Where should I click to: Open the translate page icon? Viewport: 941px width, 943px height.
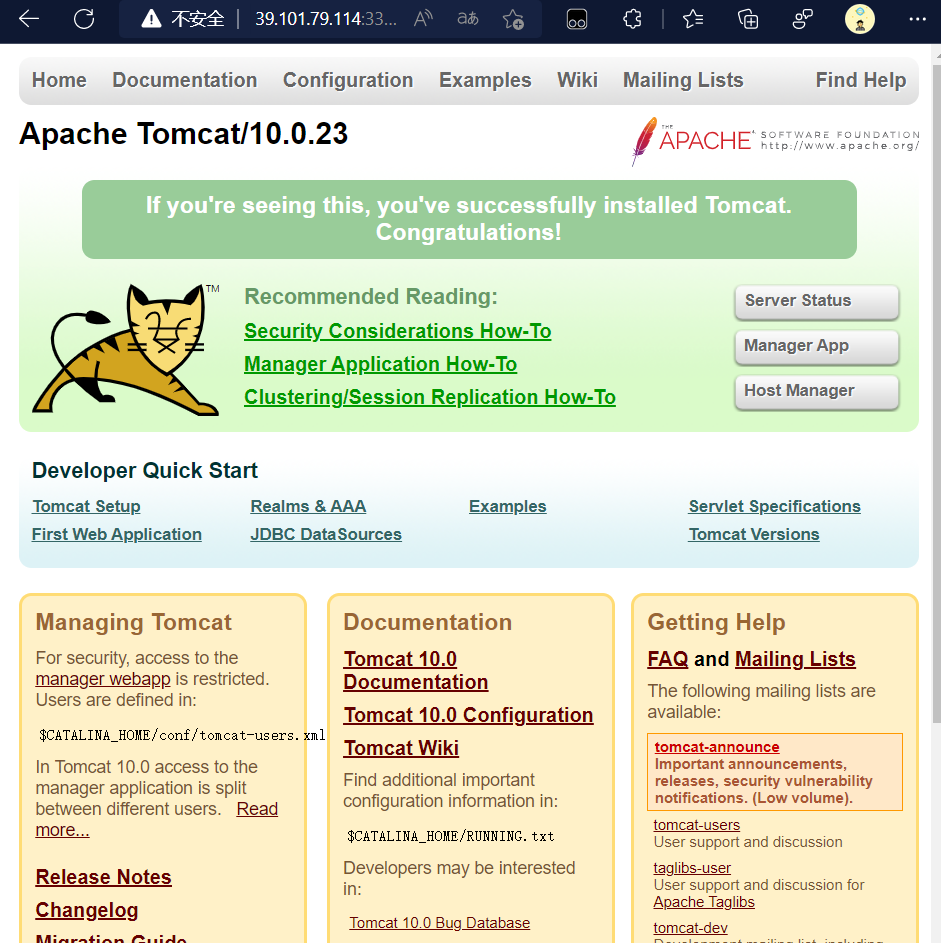point(467,19)
